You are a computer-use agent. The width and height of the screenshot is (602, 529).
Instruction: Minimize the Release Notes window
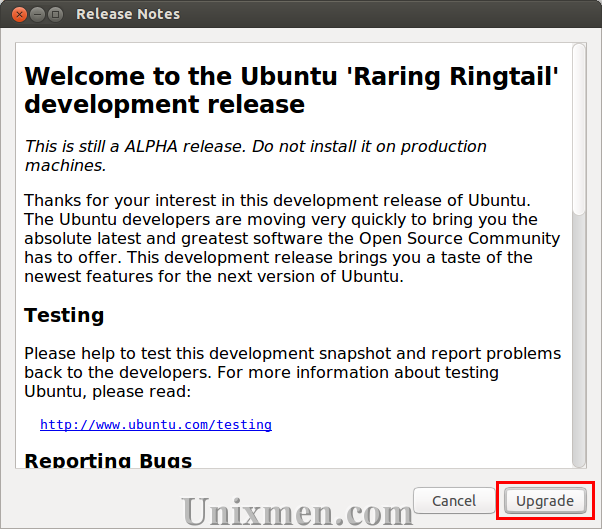pos(37,15)
